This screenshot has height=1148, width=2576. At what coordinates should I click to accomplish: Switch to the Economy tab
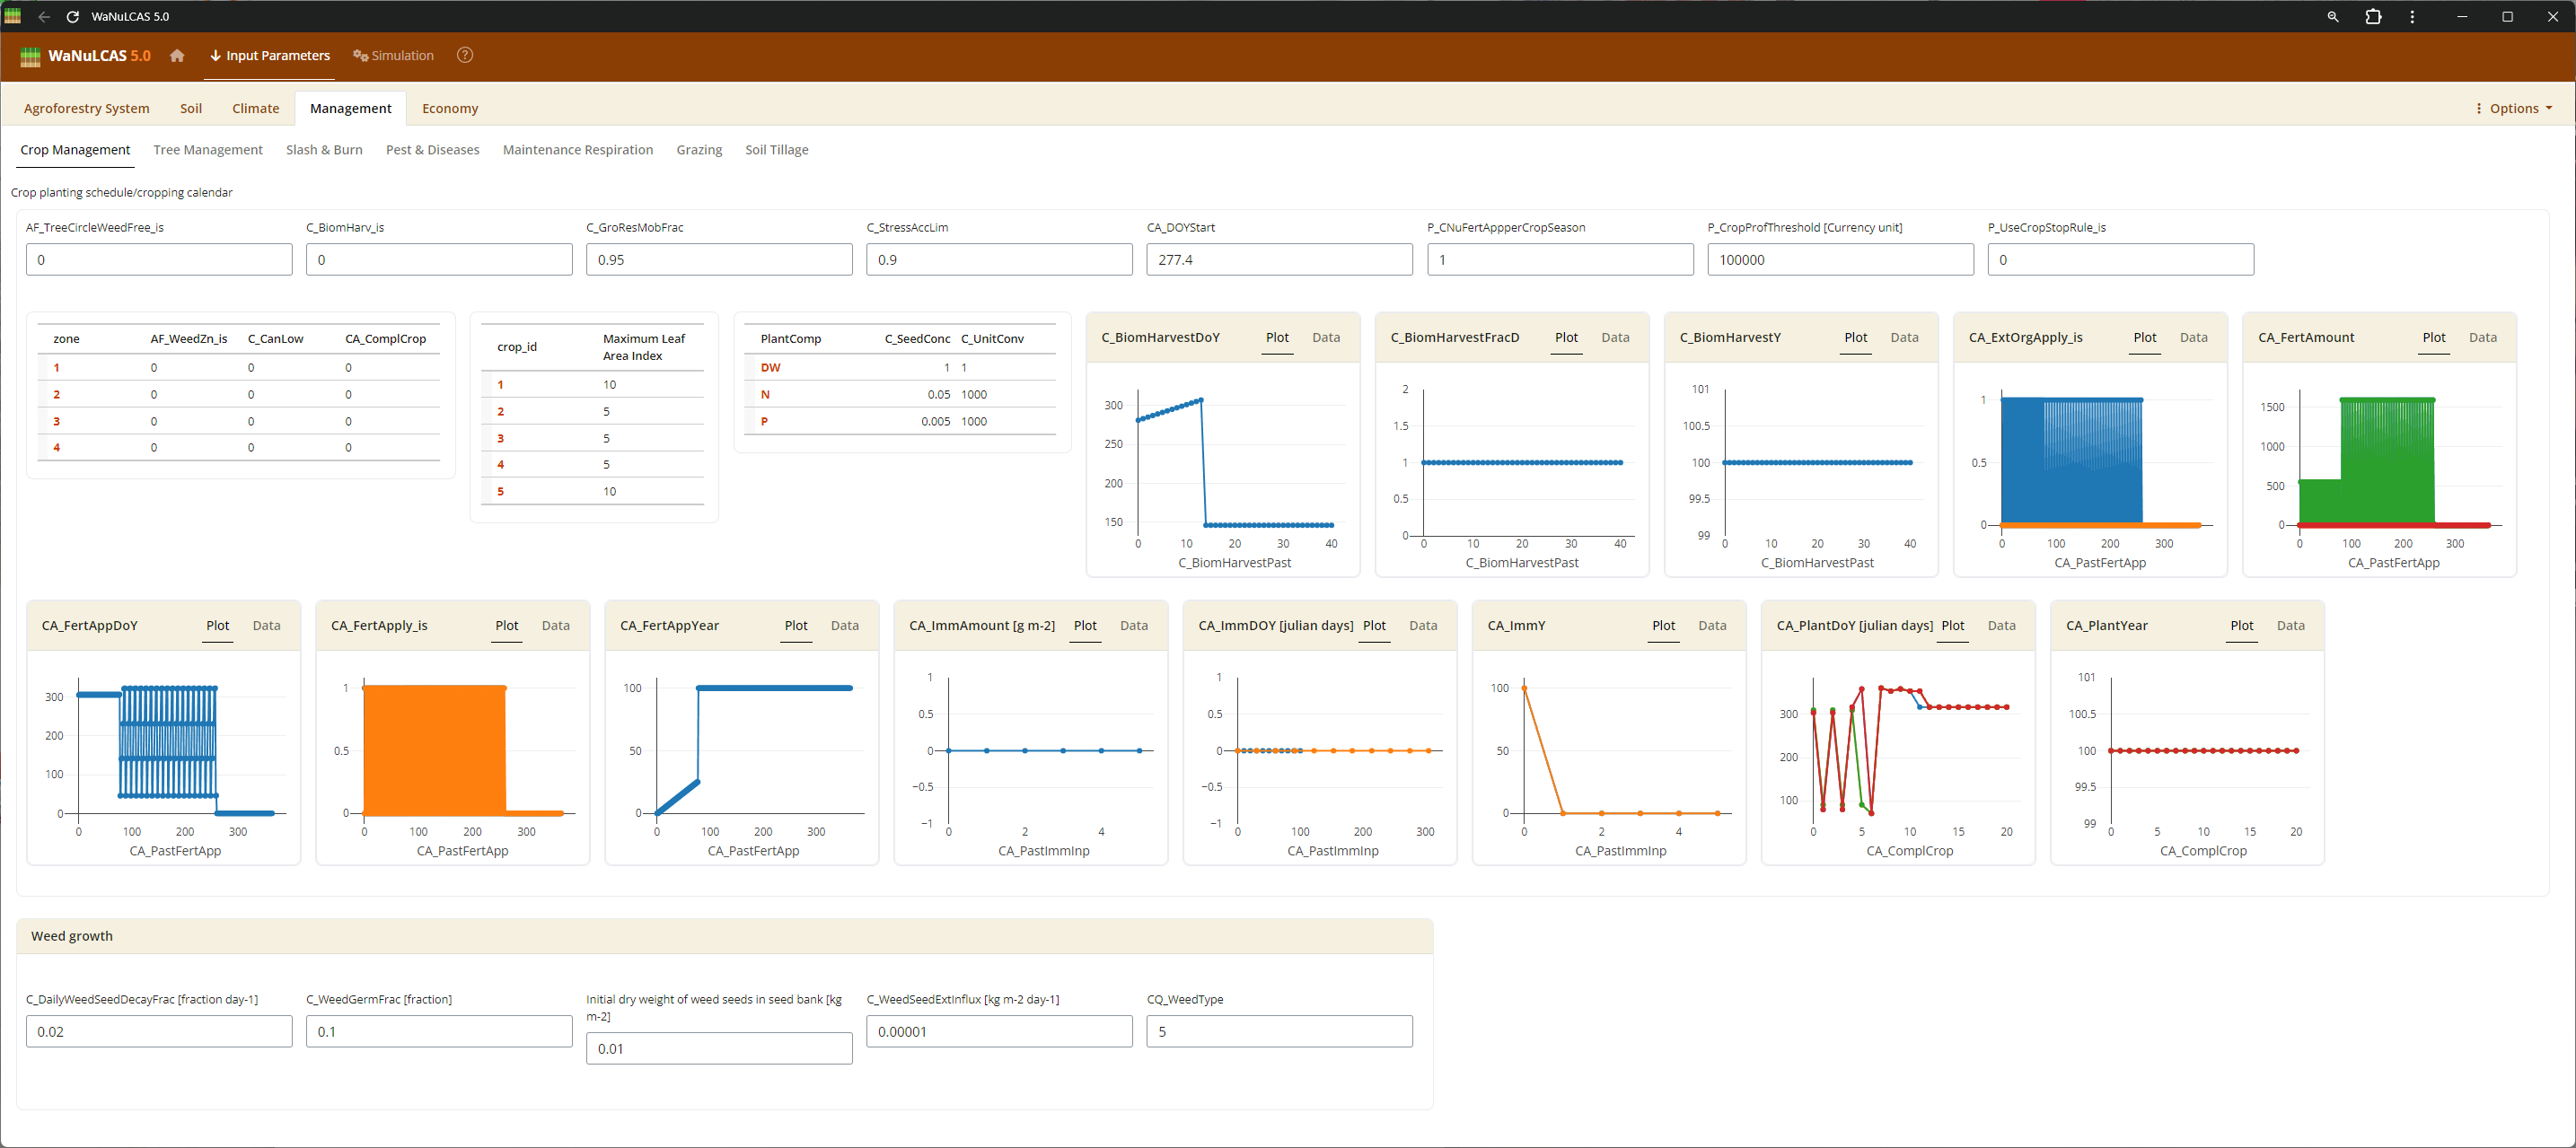tap(449, 109)
